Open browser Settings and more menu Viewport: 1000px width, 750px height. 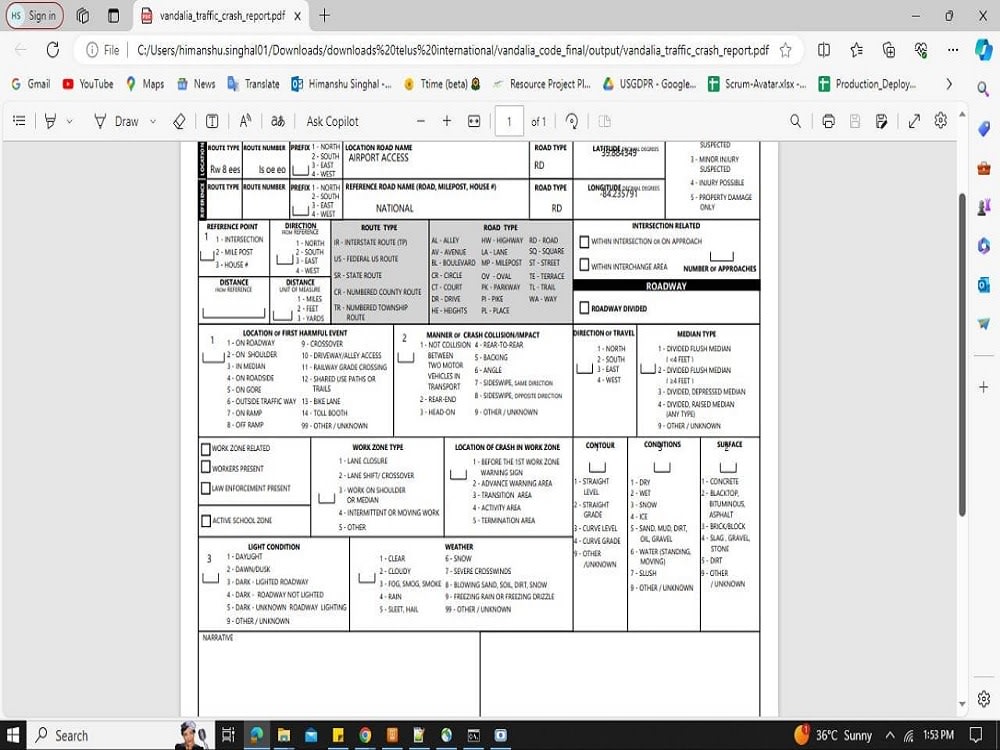pyautogui.click(x=953, y=50)
